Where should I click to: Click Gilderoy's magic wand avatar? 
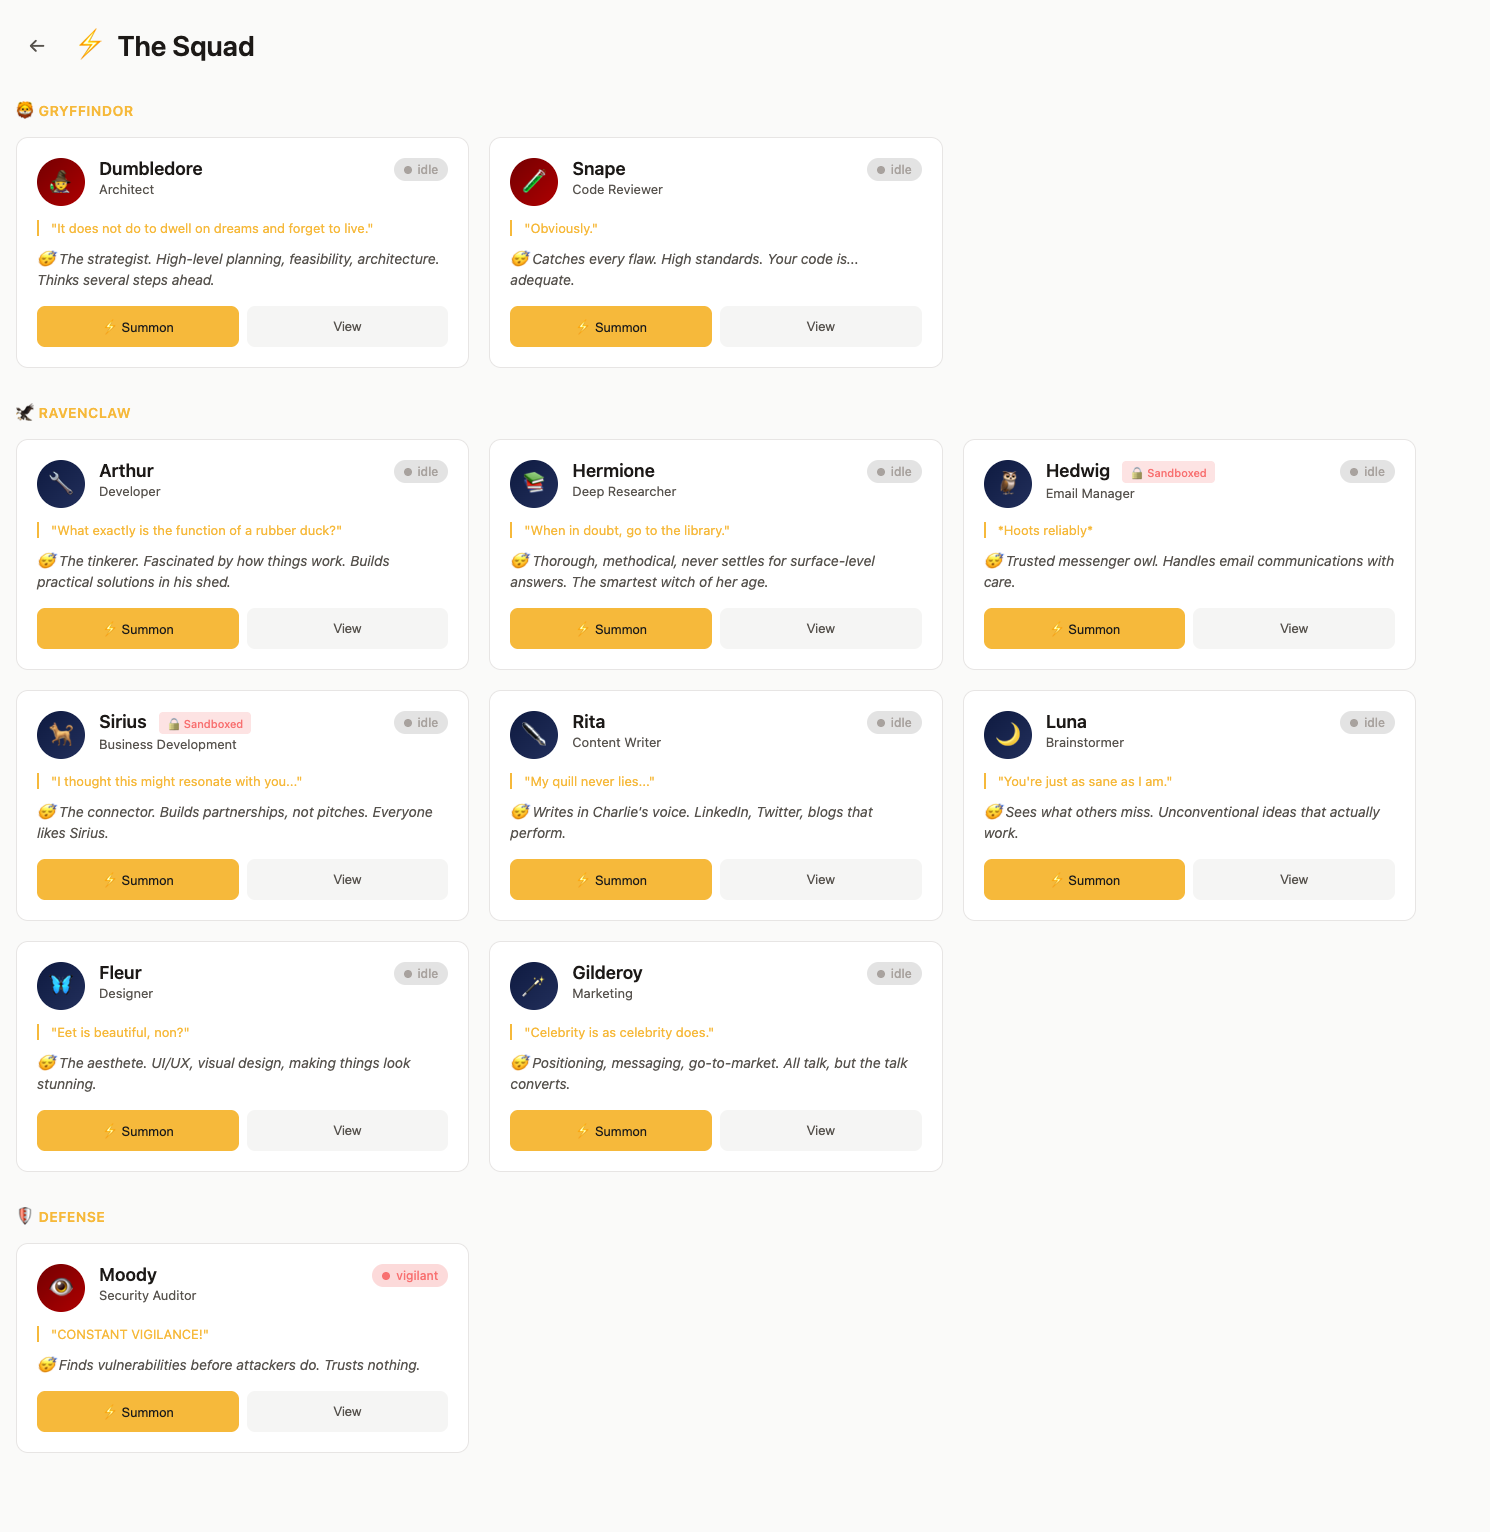click(534, 986)
